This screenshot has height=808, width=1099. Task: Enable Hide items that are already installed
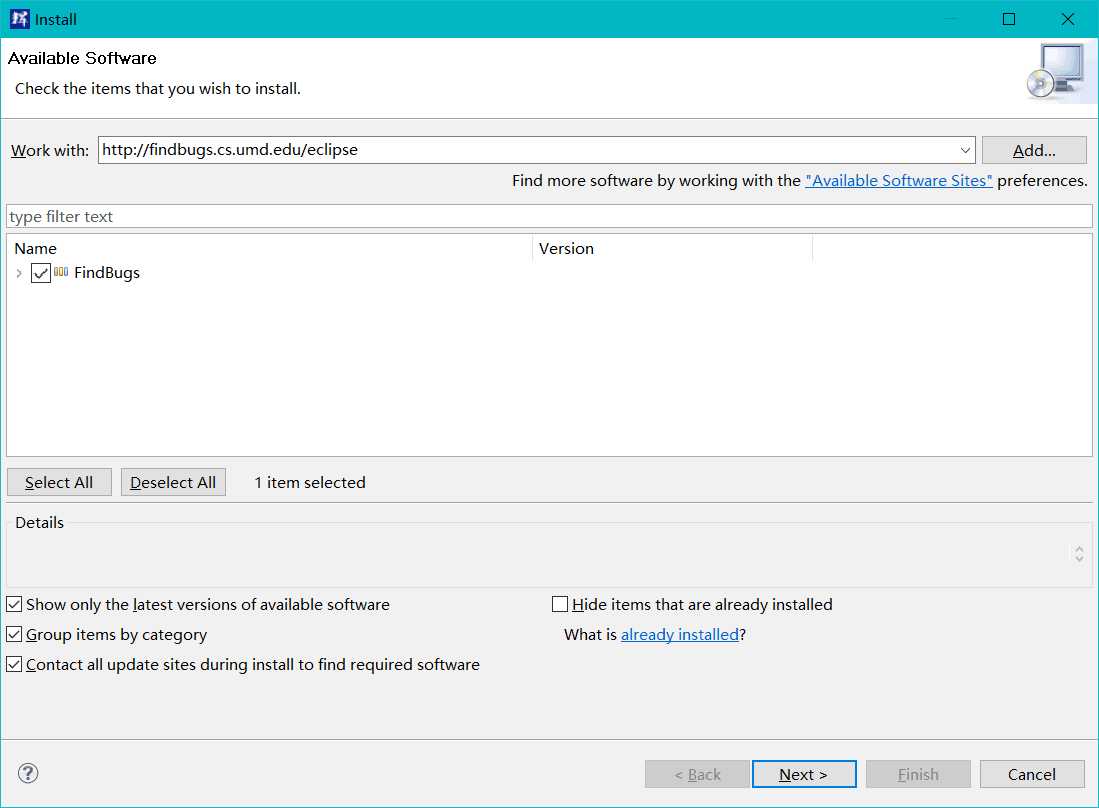560,604
